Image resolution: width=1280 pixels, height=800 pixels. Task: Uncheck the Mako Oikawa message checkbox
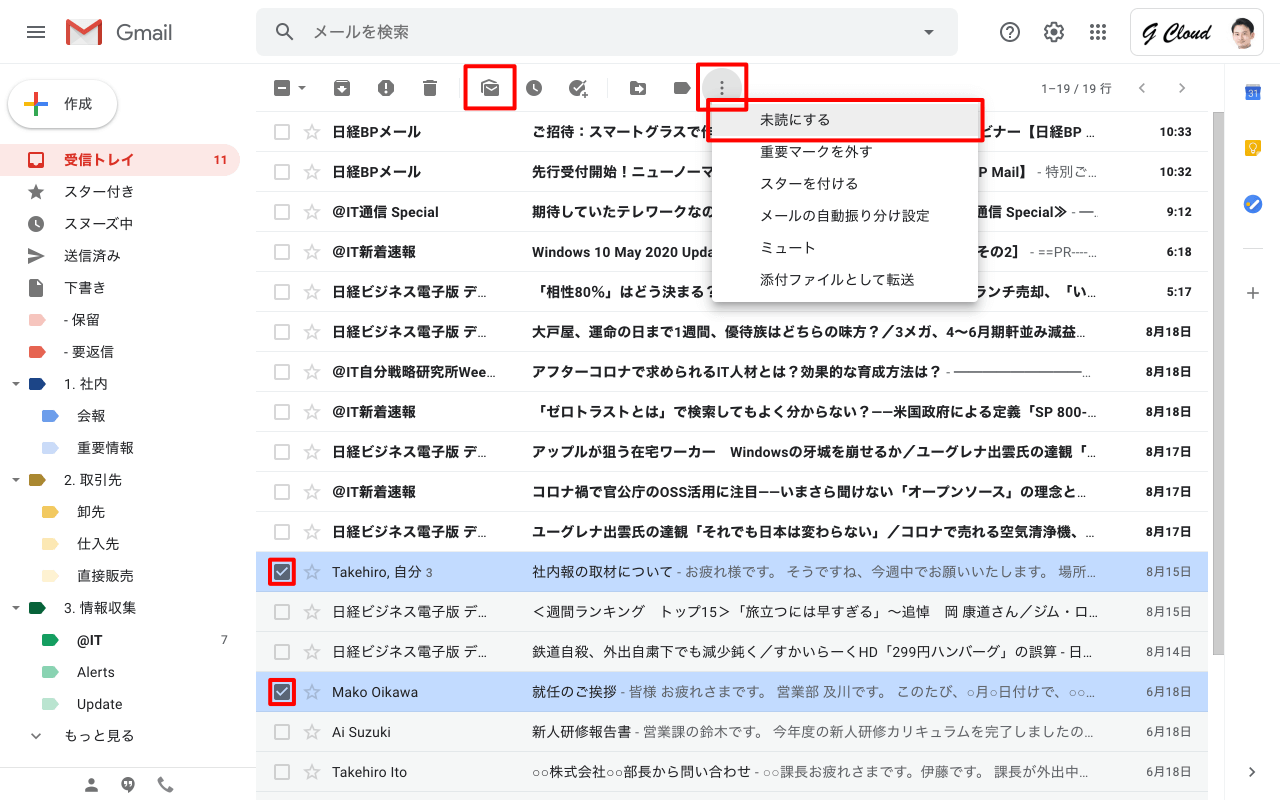(282, 692)
